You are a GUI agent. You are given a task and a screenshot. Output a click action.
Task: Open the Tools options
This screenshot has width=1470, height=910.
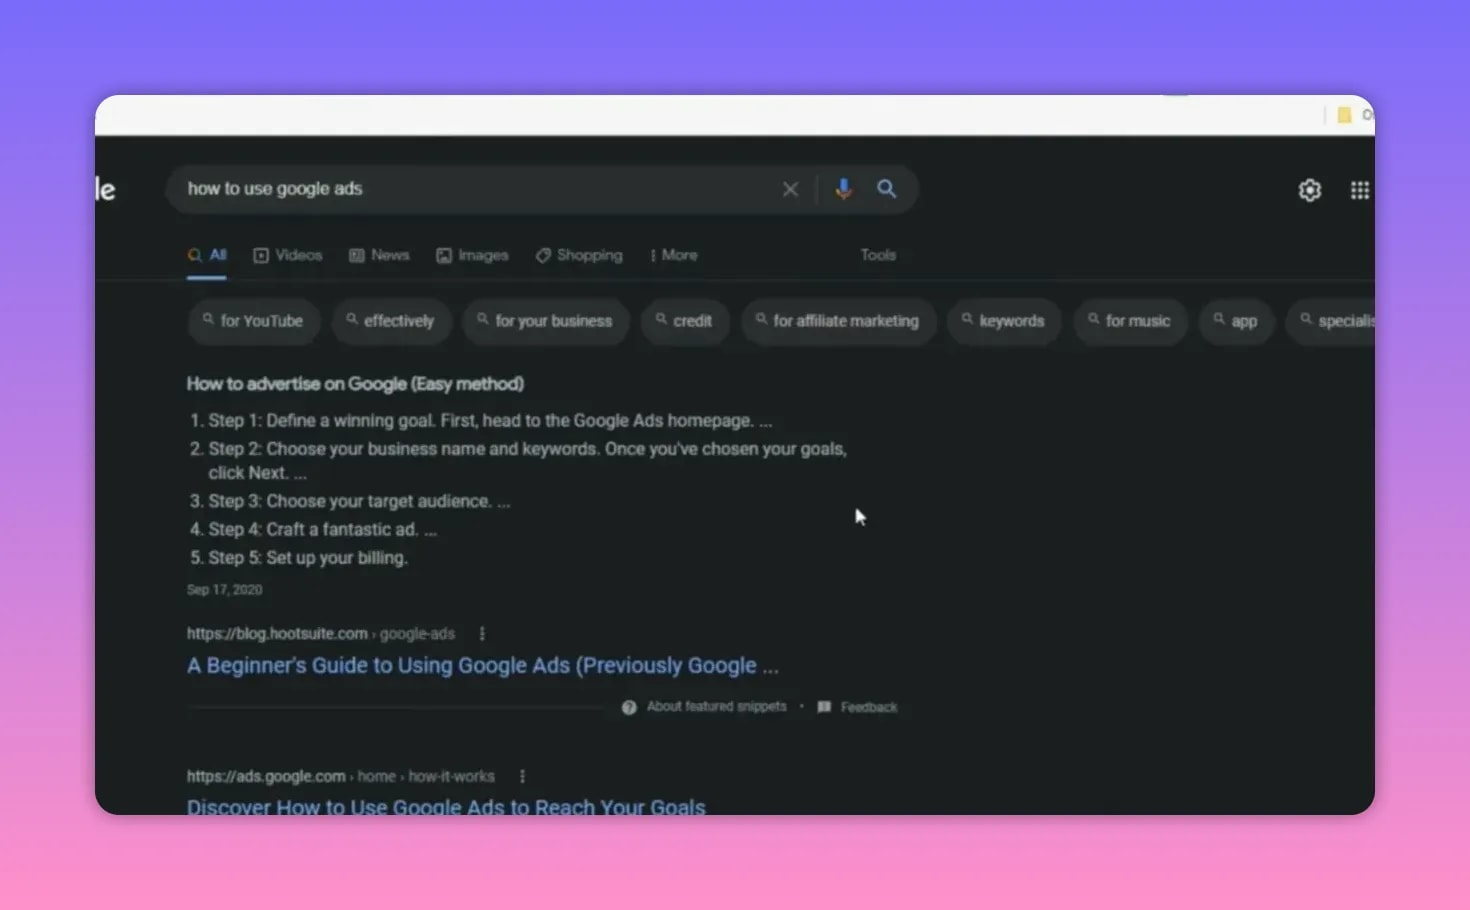click(x=877, y=255)
